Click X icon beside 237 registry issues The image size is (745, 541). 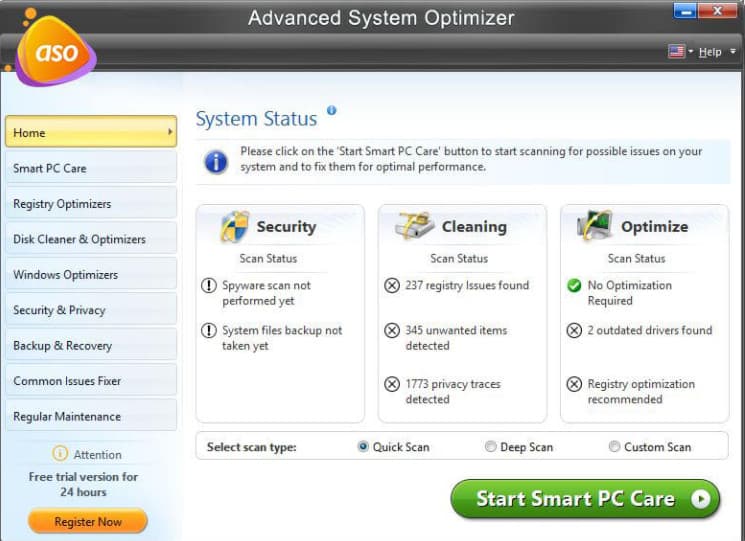coord(392,285)
